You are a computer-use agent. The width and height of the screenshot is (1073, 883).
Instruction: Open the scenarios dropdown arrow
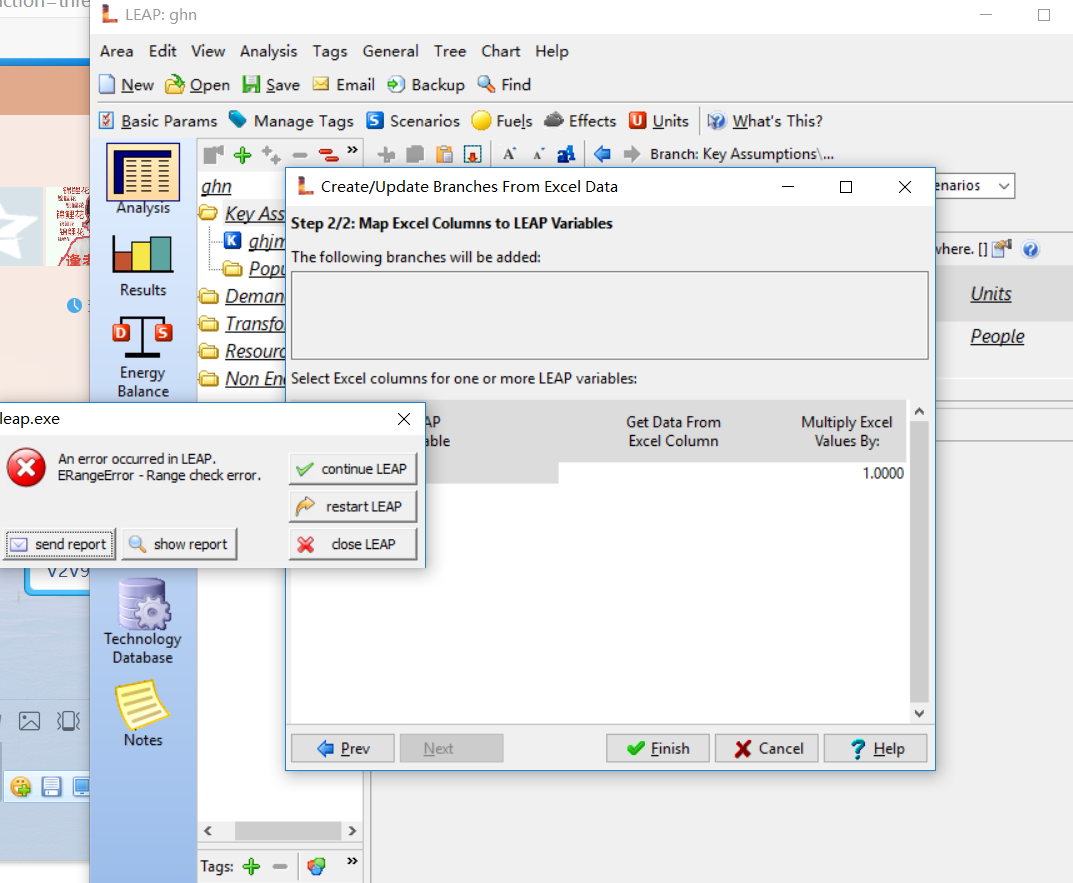1003,186
